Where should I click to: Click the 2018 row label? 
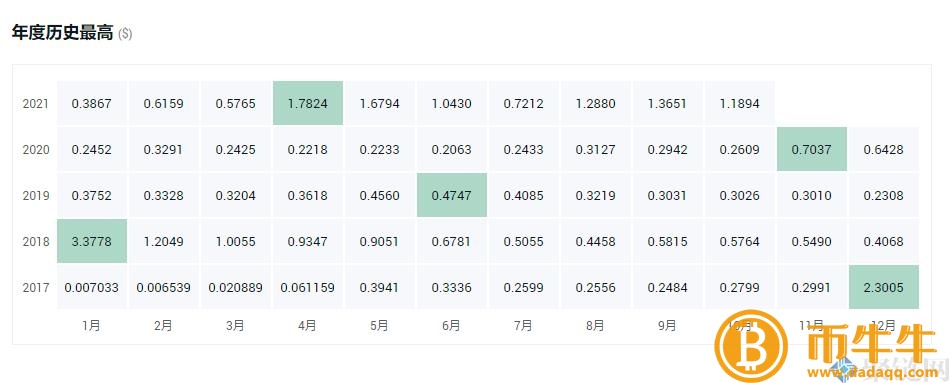click(x=36, y=241)
